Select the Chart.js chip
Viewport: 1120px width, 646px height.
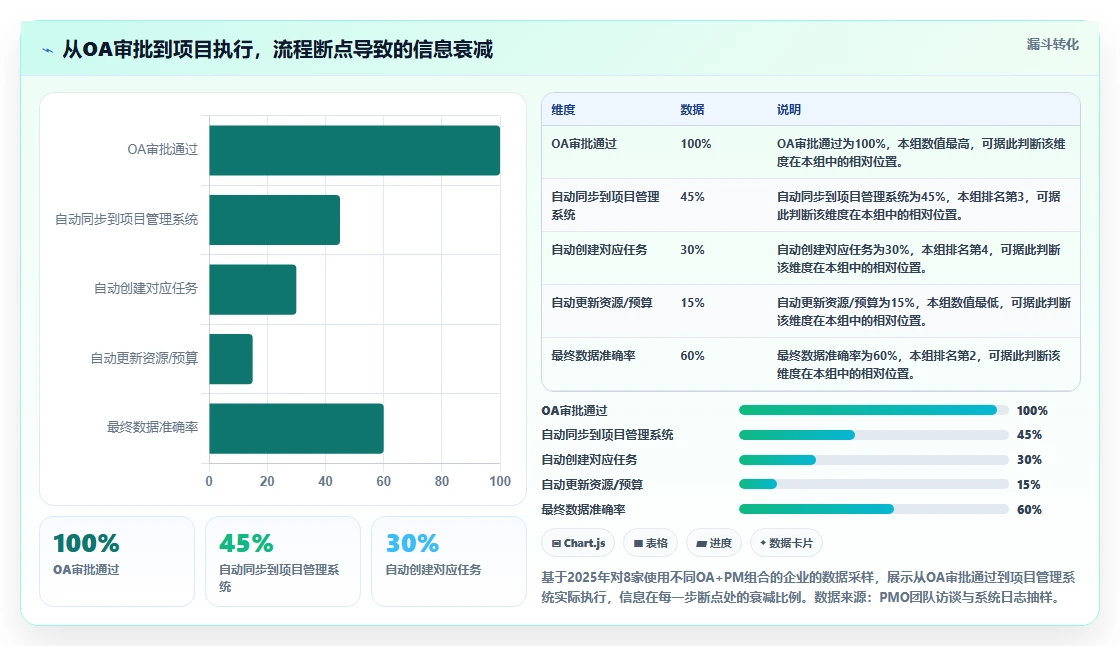(579, 543)
